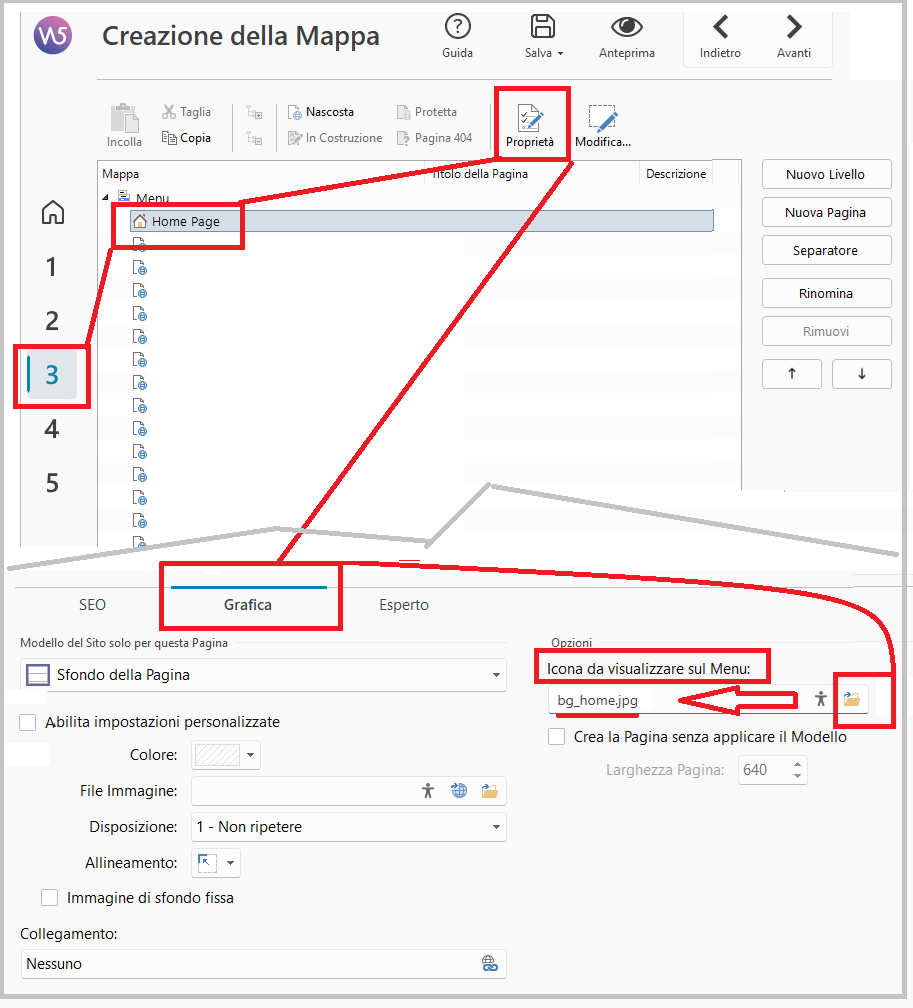
Task: Tick Crea la Pagina senza applicare il Modello
Action: point(557,737)
